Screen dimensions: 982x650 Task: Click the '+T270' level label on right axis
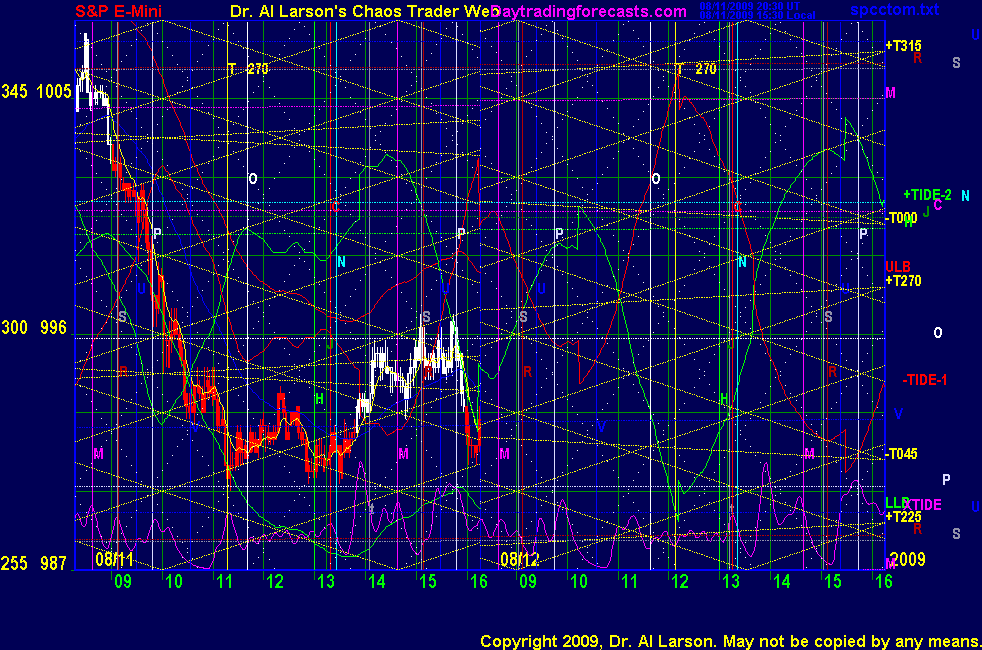(x=903, y=281)
